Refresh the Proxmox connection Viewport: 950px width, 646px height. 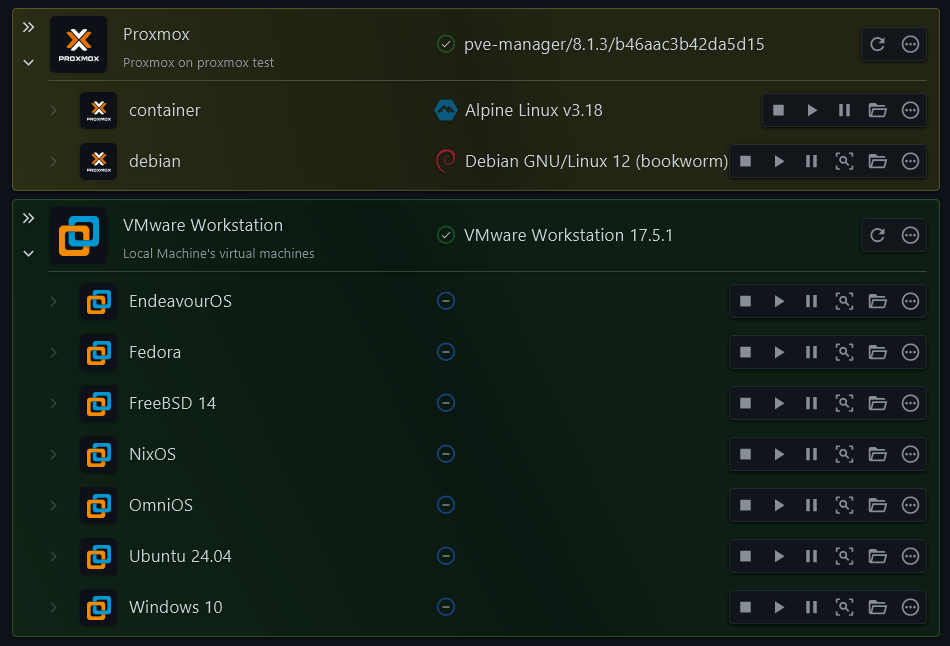tap(877, 44)
